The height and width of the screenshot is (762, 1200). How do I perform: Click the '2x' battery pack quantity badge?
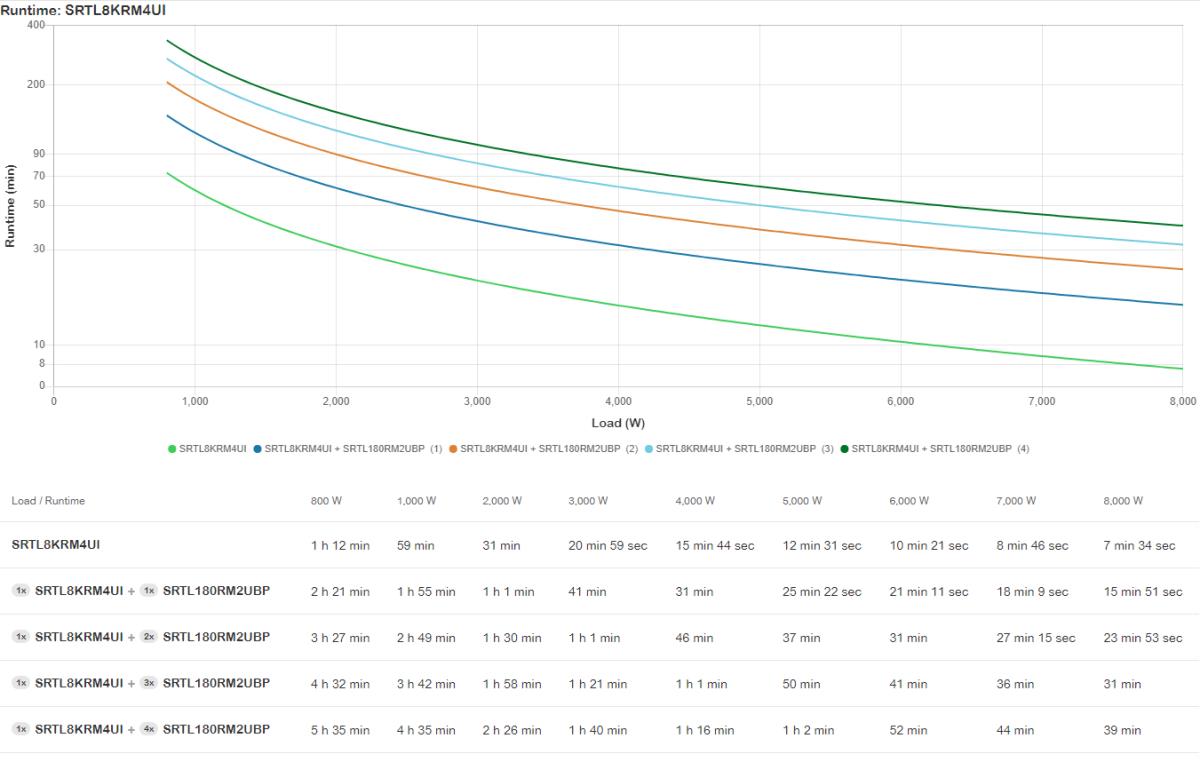tap(149, 637)
